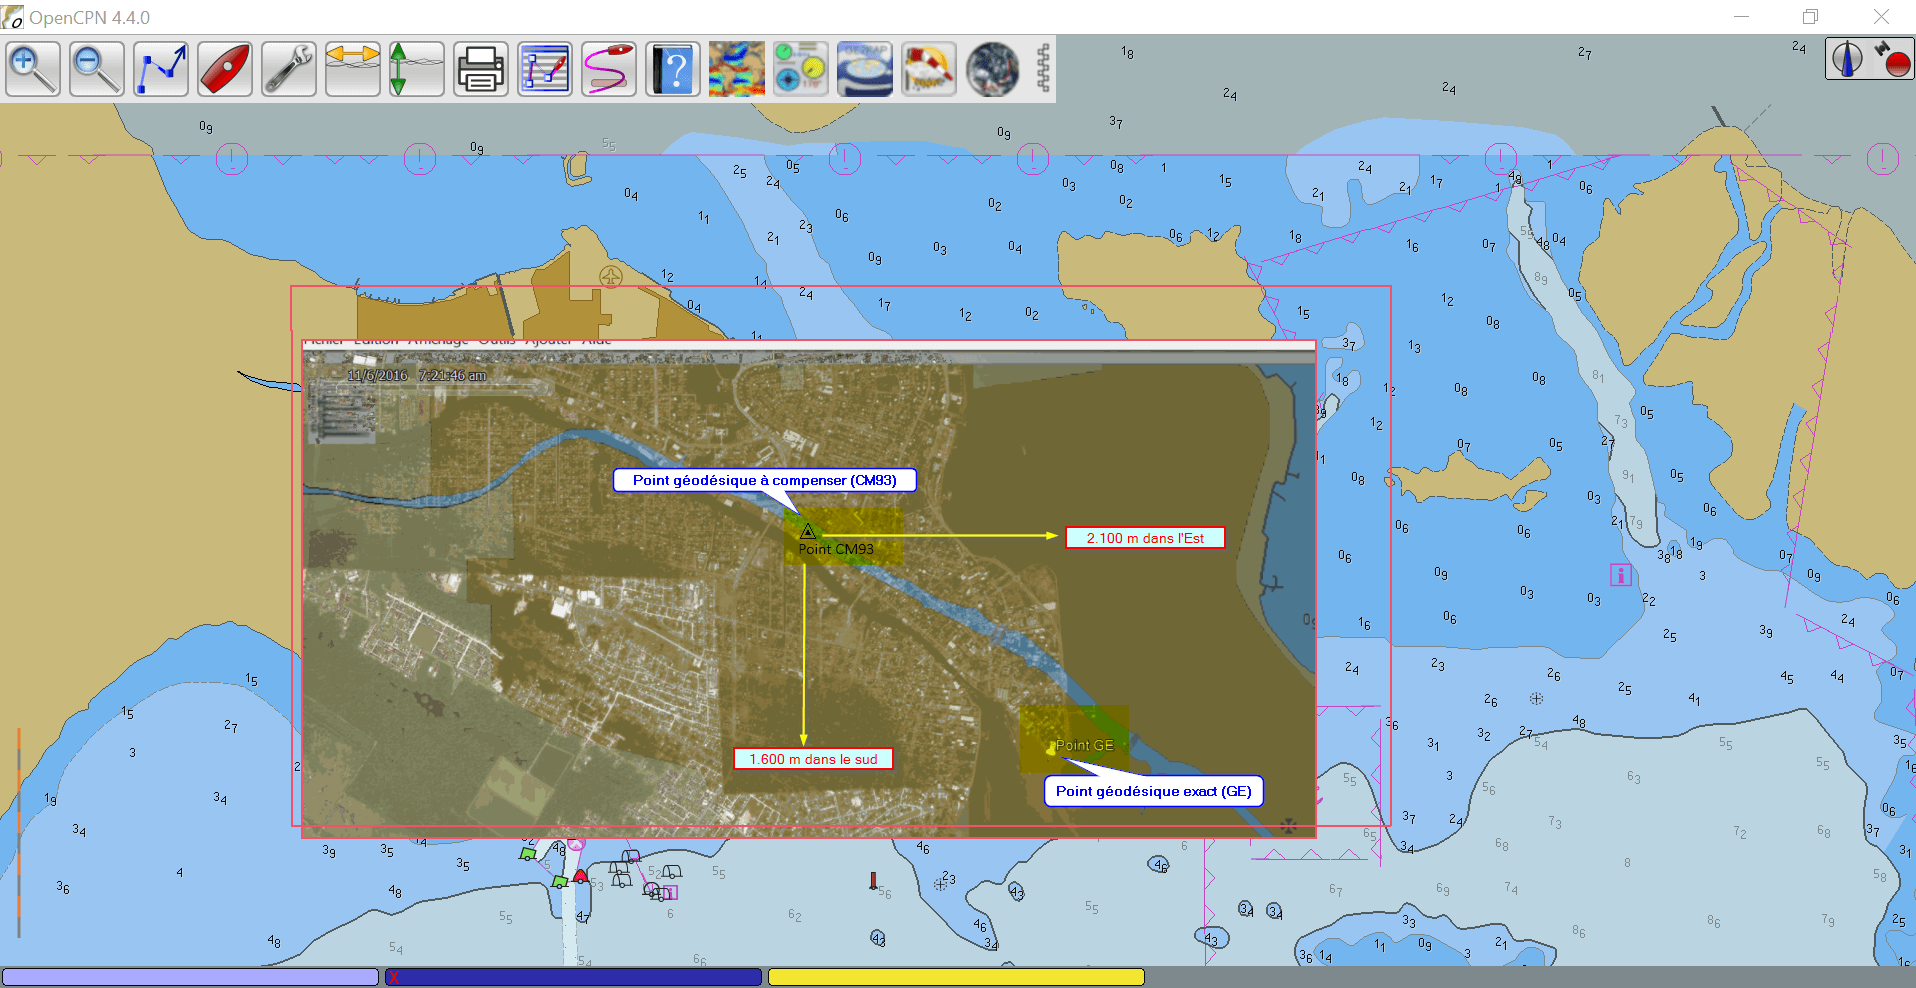This screenshot has width=1916, height=988.
Task: Select the dark blue chart bar at bottom
Action: [x=574, y=977]
